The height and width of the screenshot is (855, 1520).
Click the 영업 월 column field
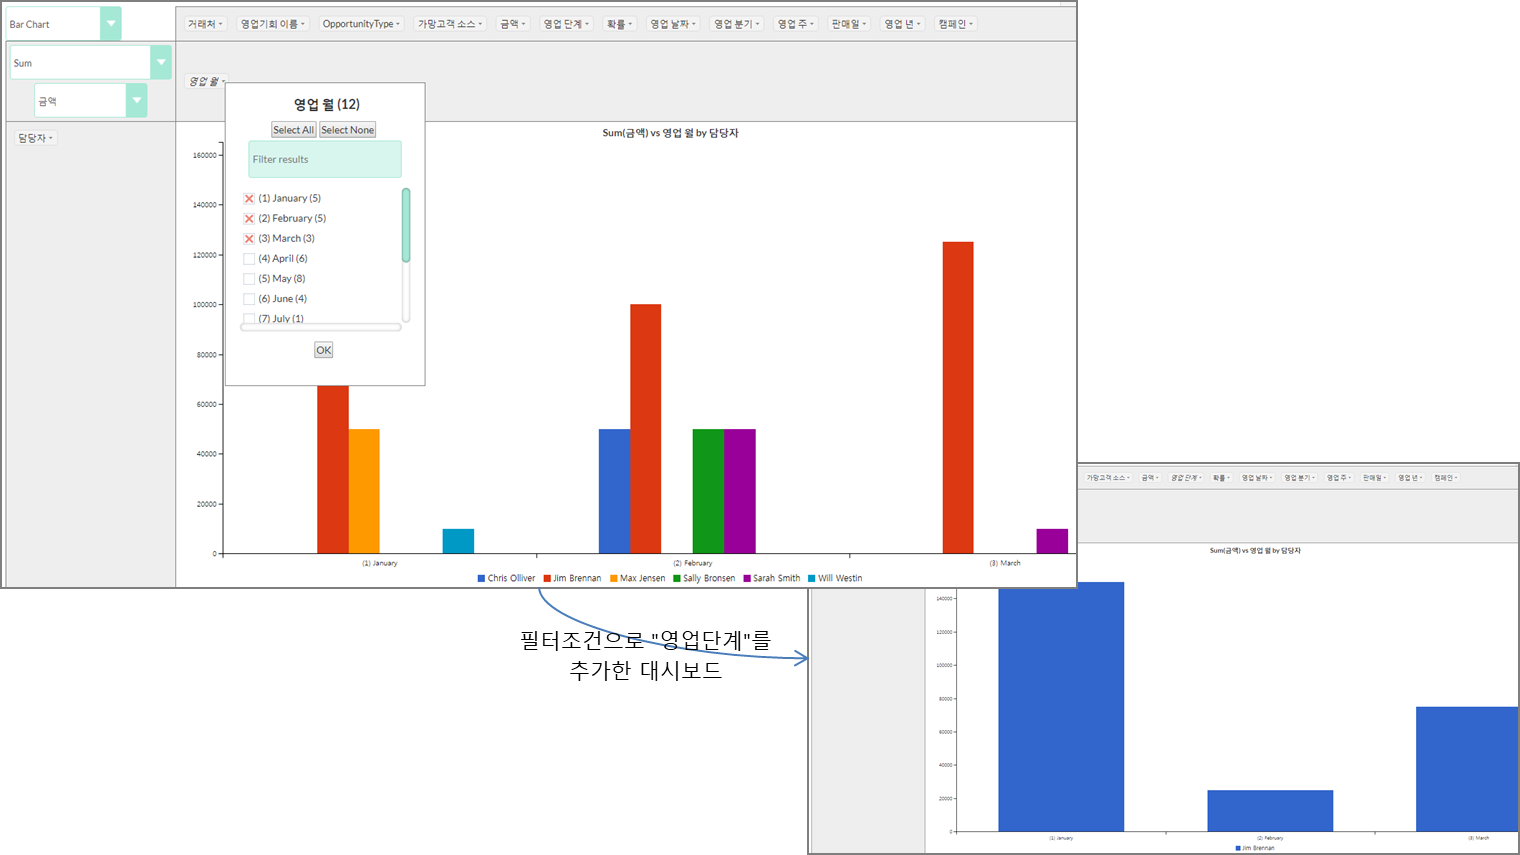click(x=206, y=81)
